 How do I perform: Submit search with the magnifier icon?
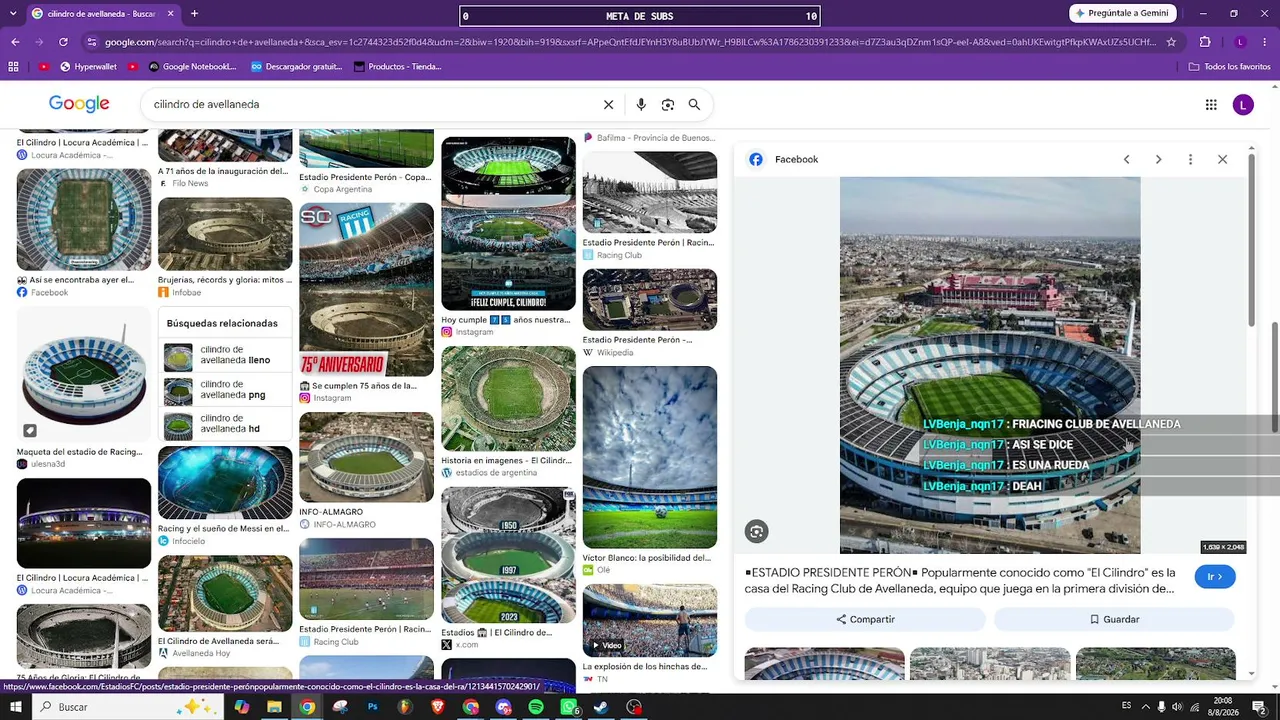(695, 105)
